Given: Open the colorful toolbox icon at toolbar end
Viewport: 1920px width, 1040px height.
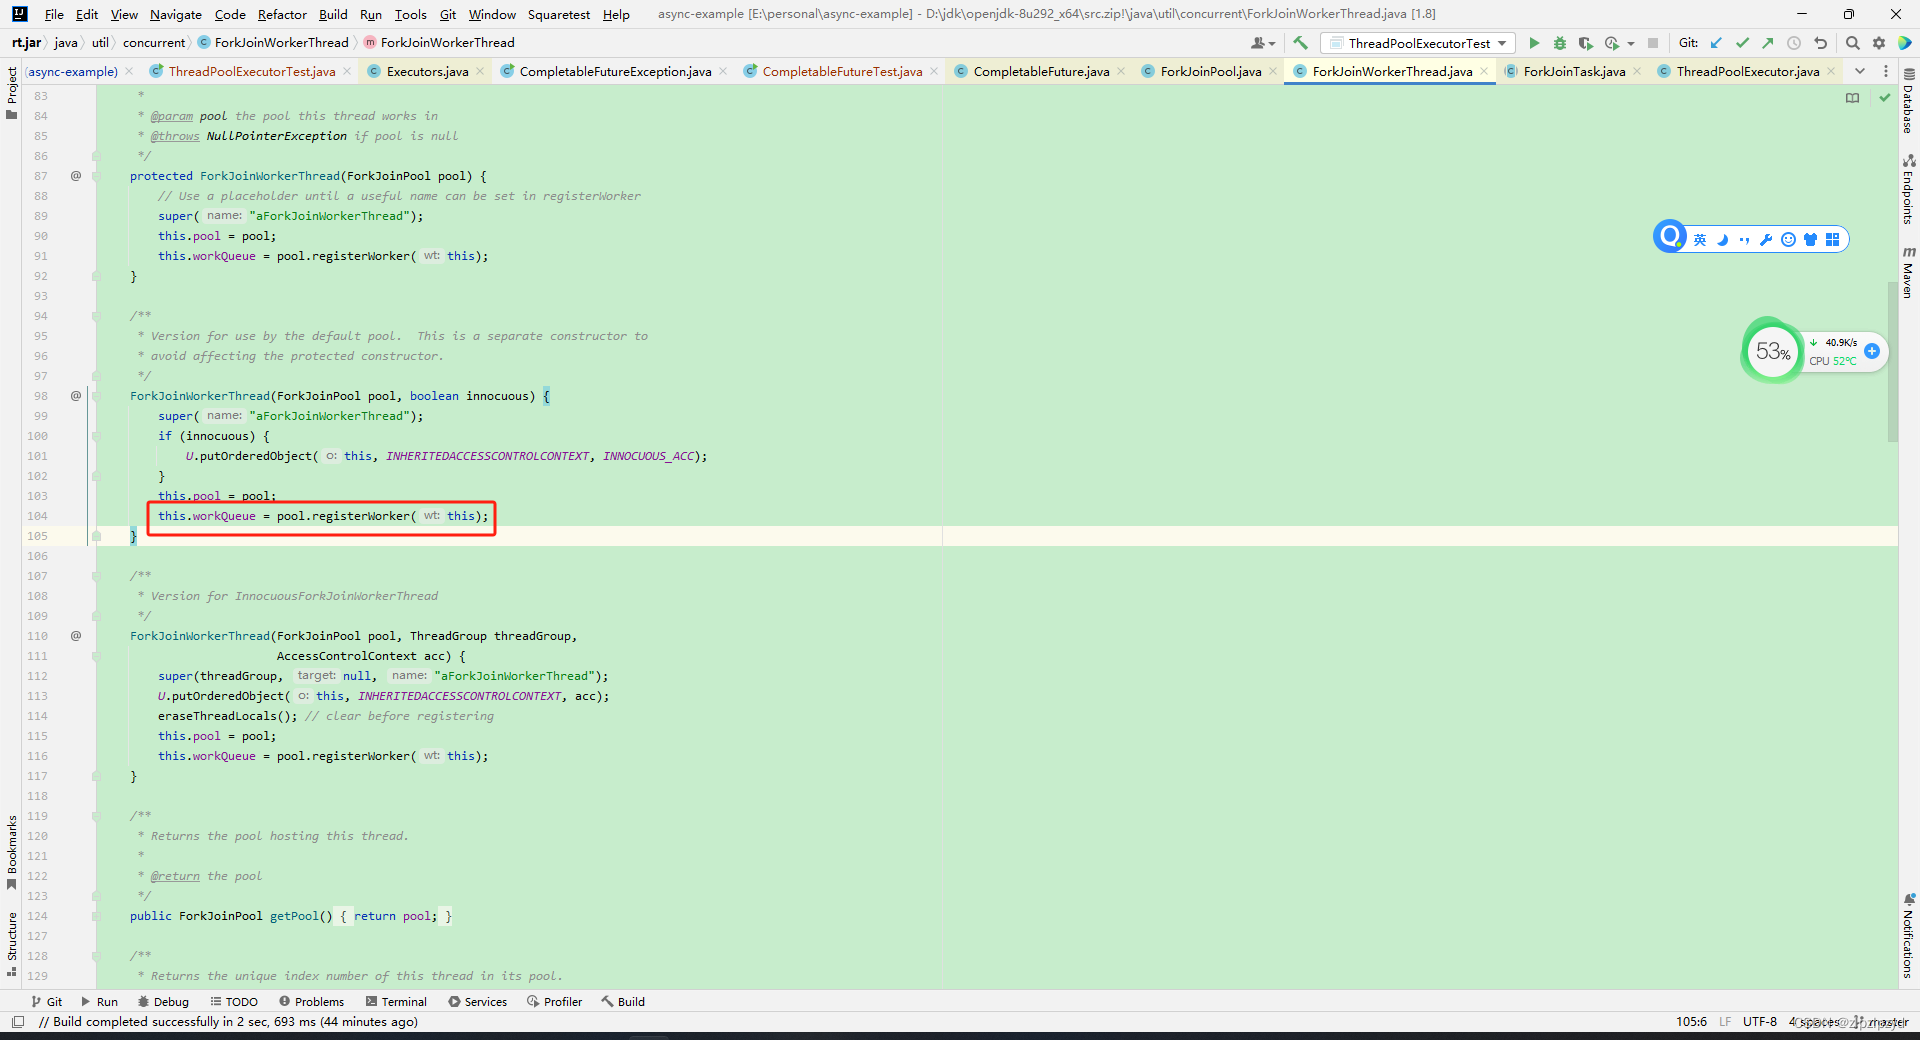Looking at the screenshot, I should (x=1905, y=43).
